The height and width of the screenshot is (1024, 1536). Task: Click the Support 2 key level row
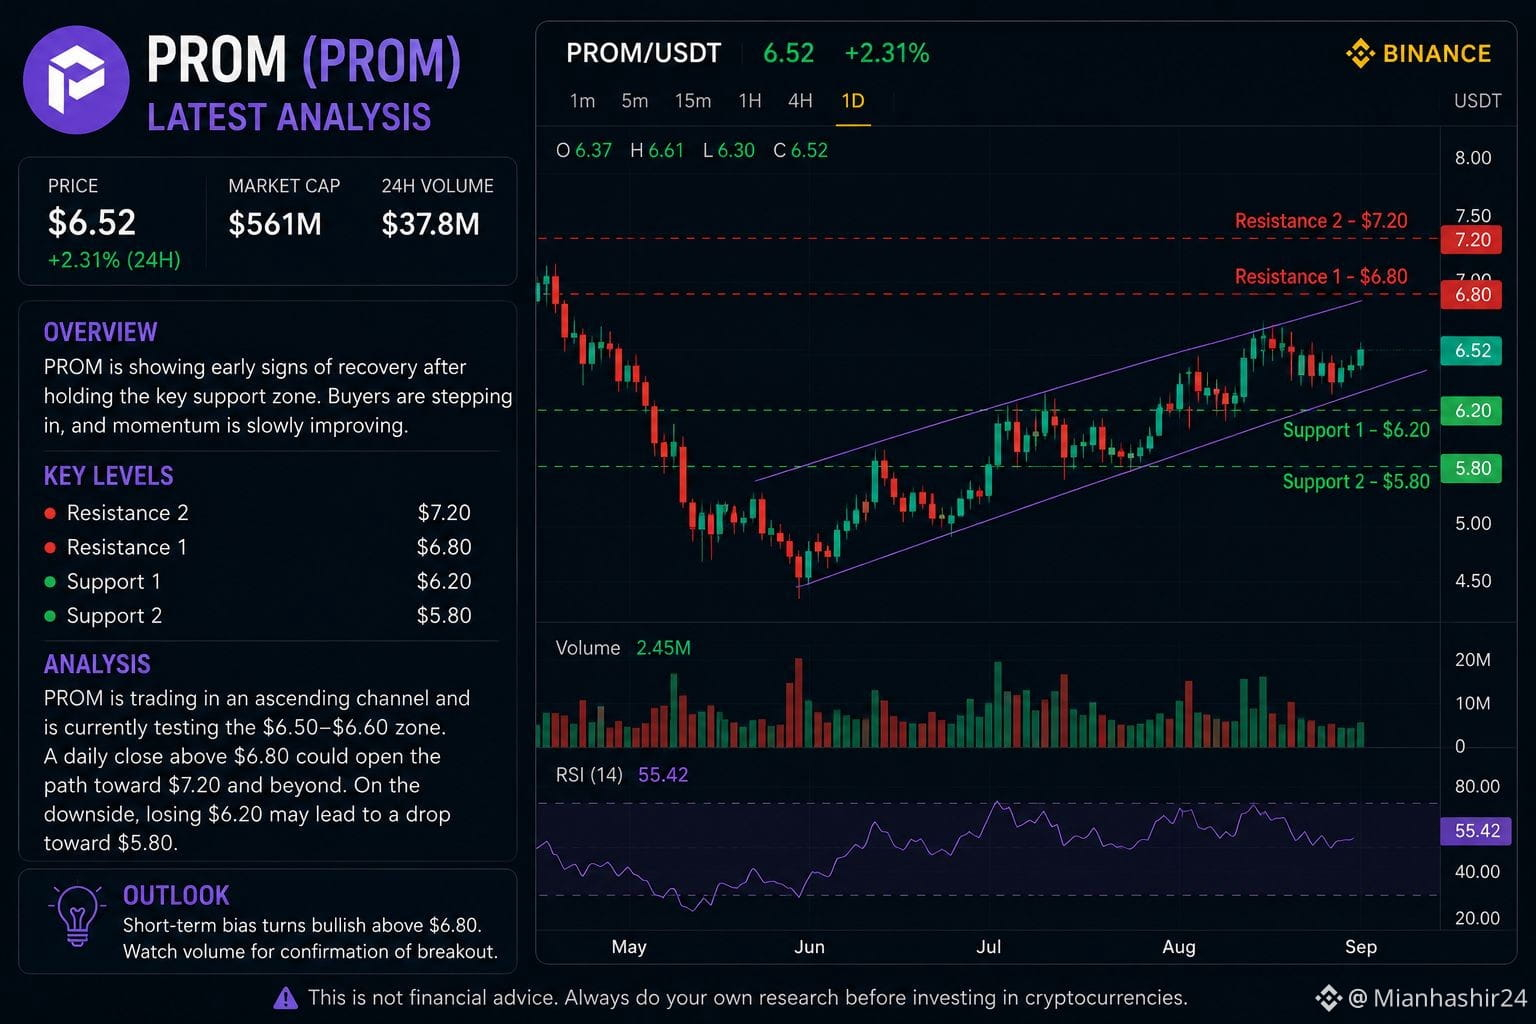[x=258, y=615]
